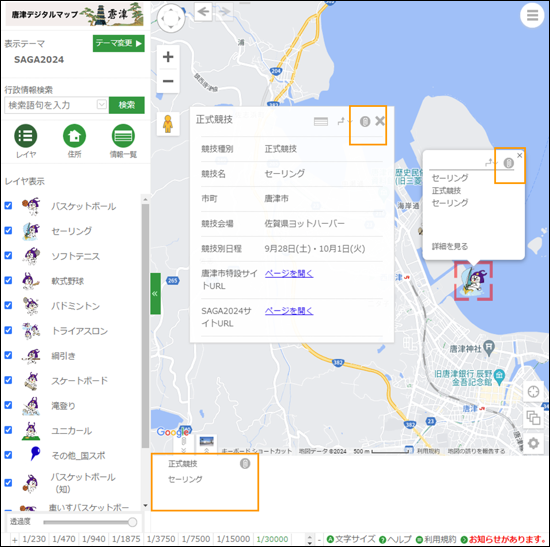The image size is (550, 547).
Task: Click the sailing mascot marker on map
Action: 473,281
